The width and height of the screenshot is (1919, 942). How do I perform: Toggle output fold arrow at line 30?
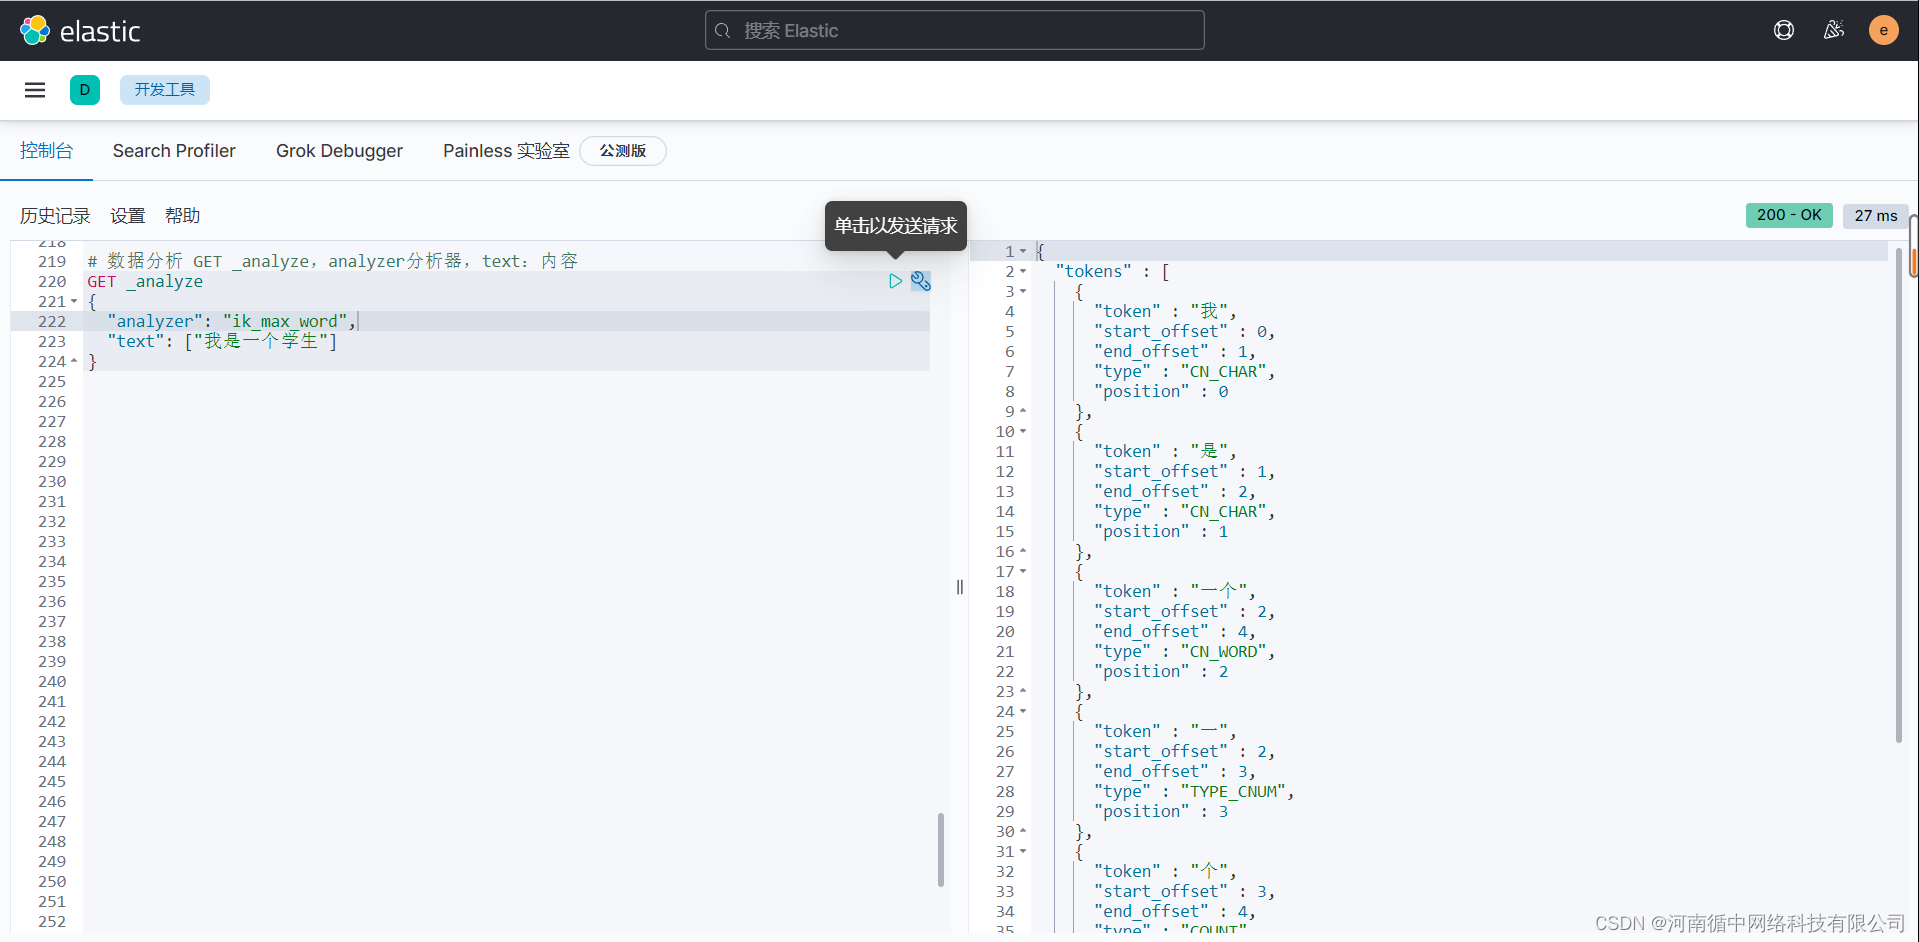tap(1023, 831)
